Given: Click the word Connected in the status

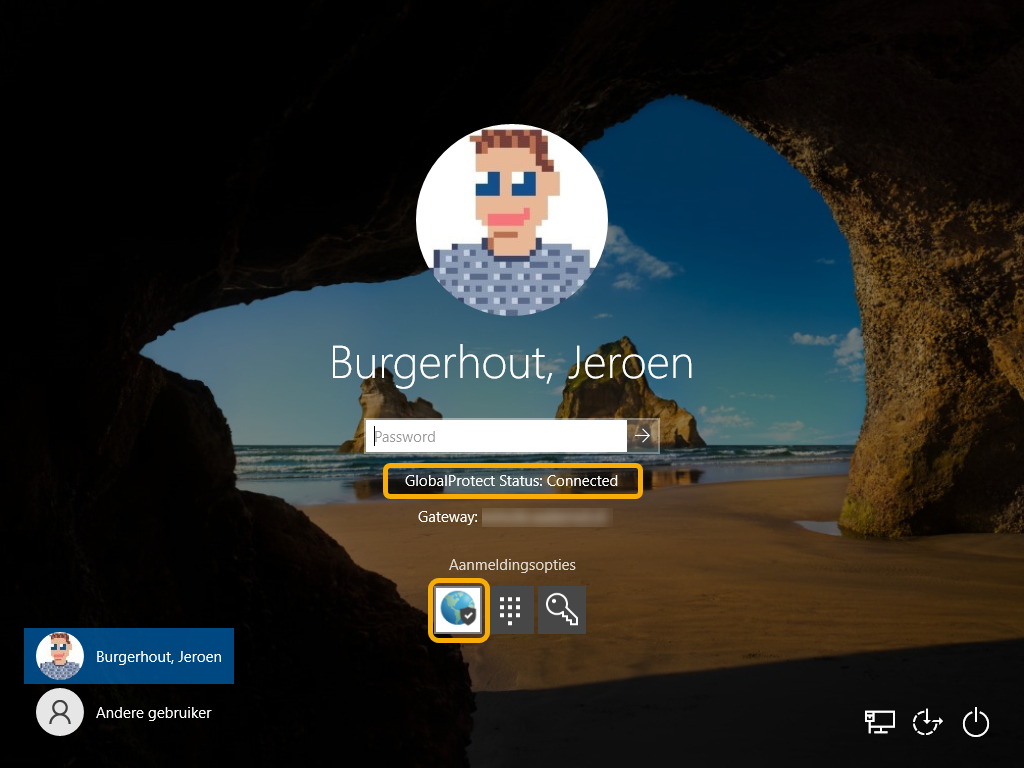Looking at the screenshot, I should [x=582, y=481].
